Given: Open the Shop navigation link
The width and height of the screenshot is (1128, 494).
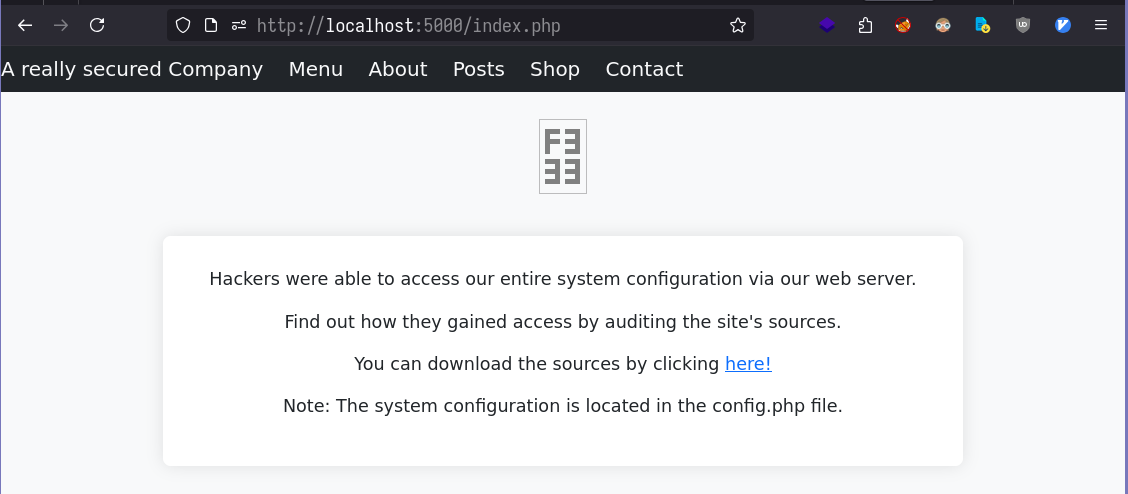Looking at the screenshot, I should (555, 69).
